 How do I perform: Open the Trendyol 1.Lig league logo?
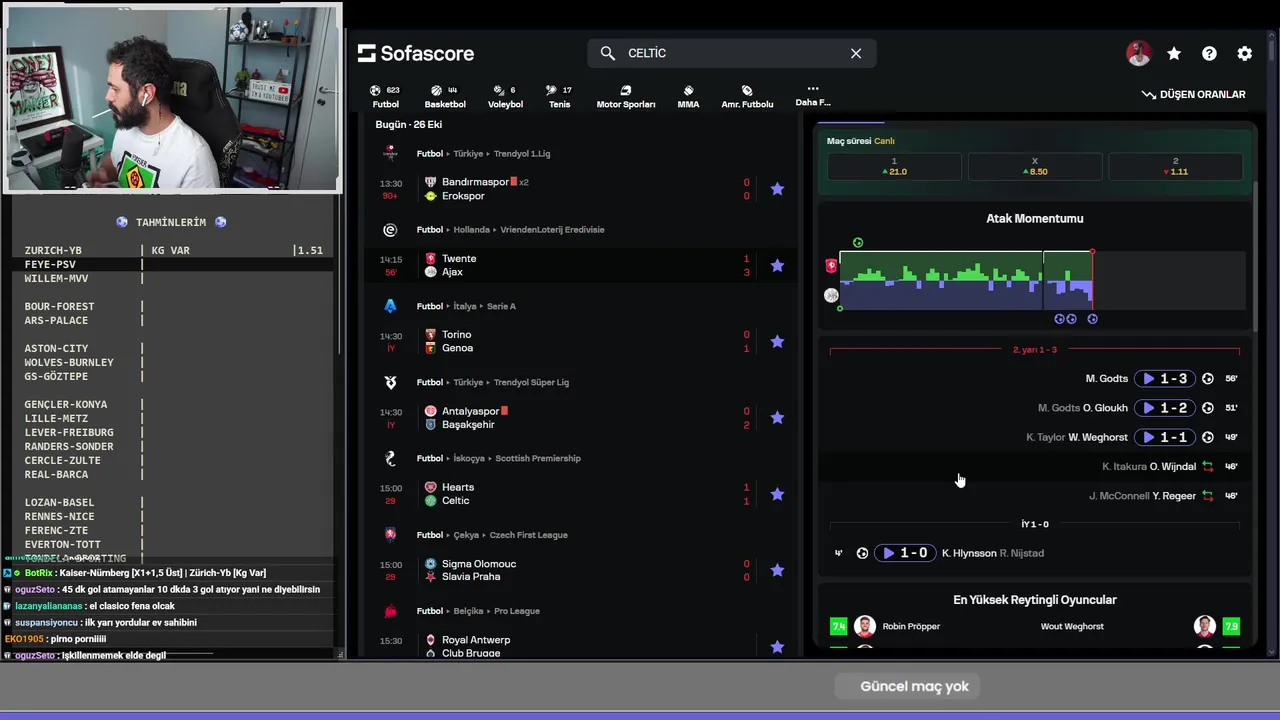pos(390,154)
